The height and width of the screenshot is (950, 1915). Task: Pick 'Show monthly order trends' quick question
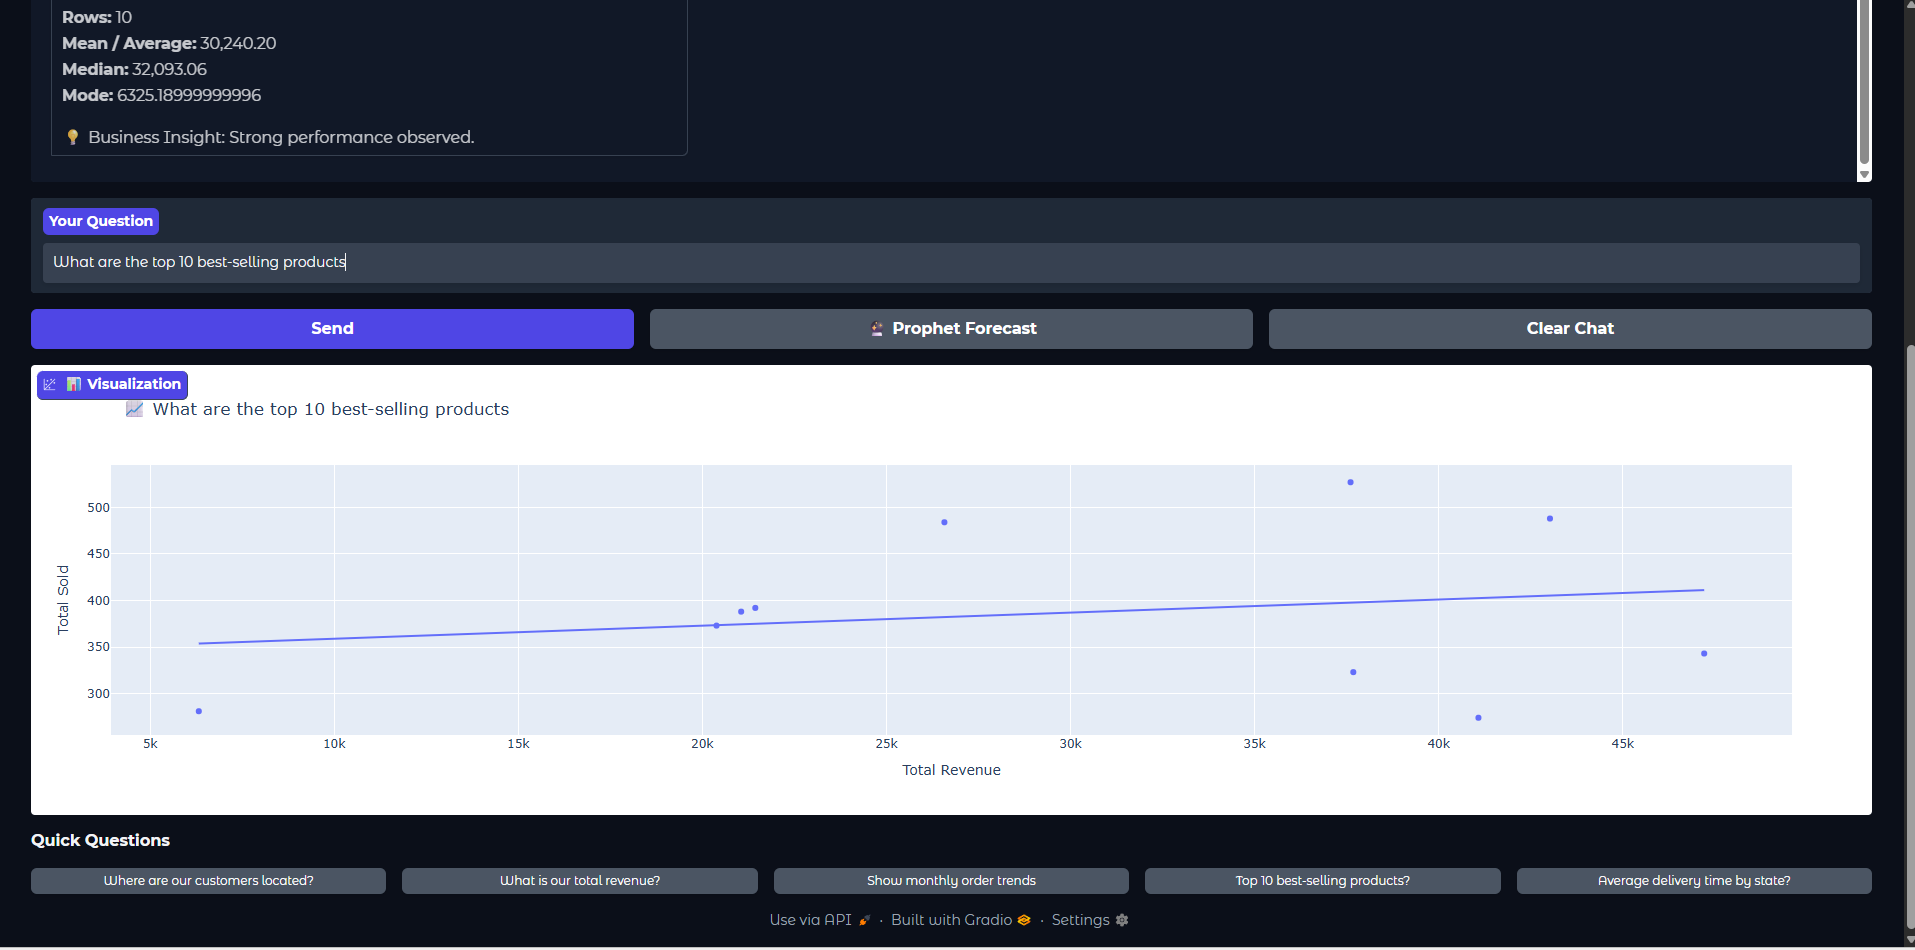(x=950, y=881)
